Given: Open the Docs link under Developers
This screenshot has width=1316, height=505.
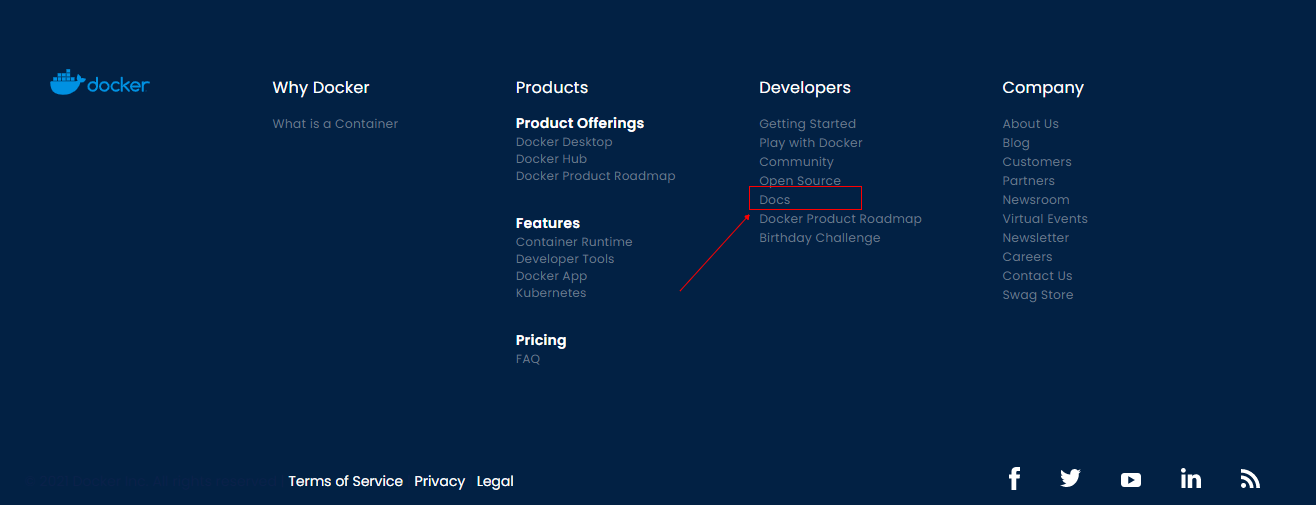Looking at the screenshot, I should (775, 200).
